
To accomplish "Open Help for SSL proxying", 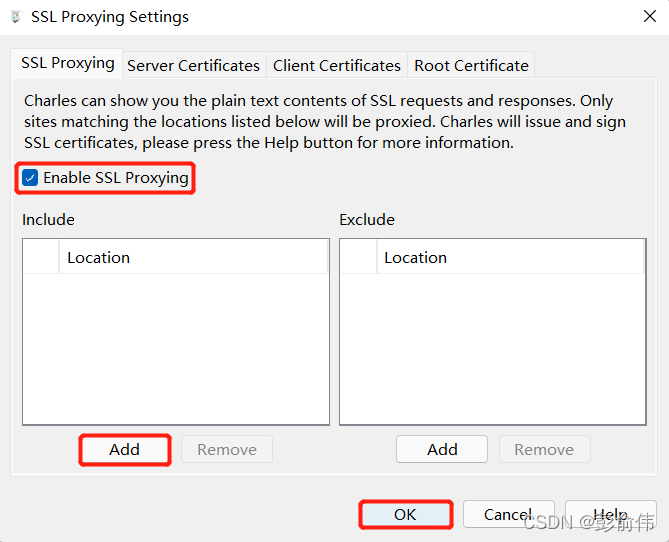I will click(611, 514).
